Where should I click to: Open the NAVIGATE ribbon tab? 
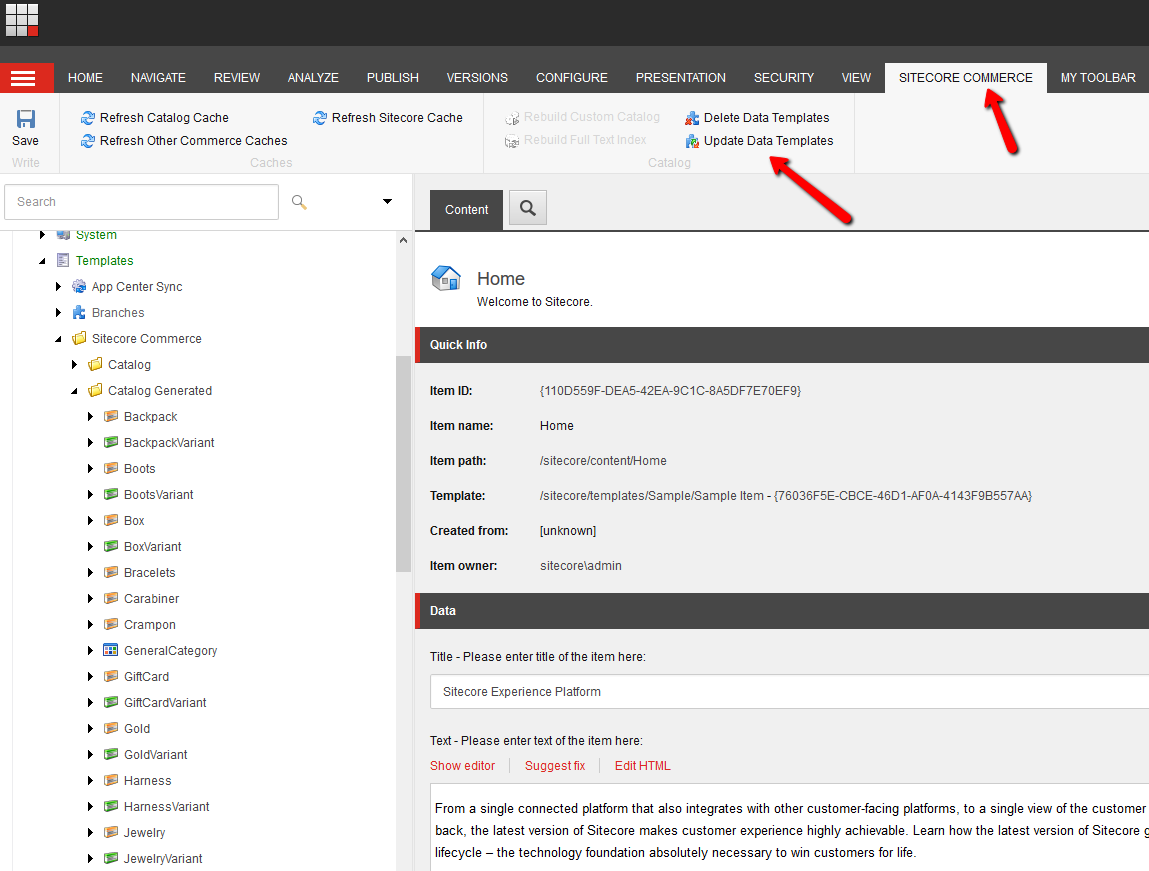click(x=158, y=78)
